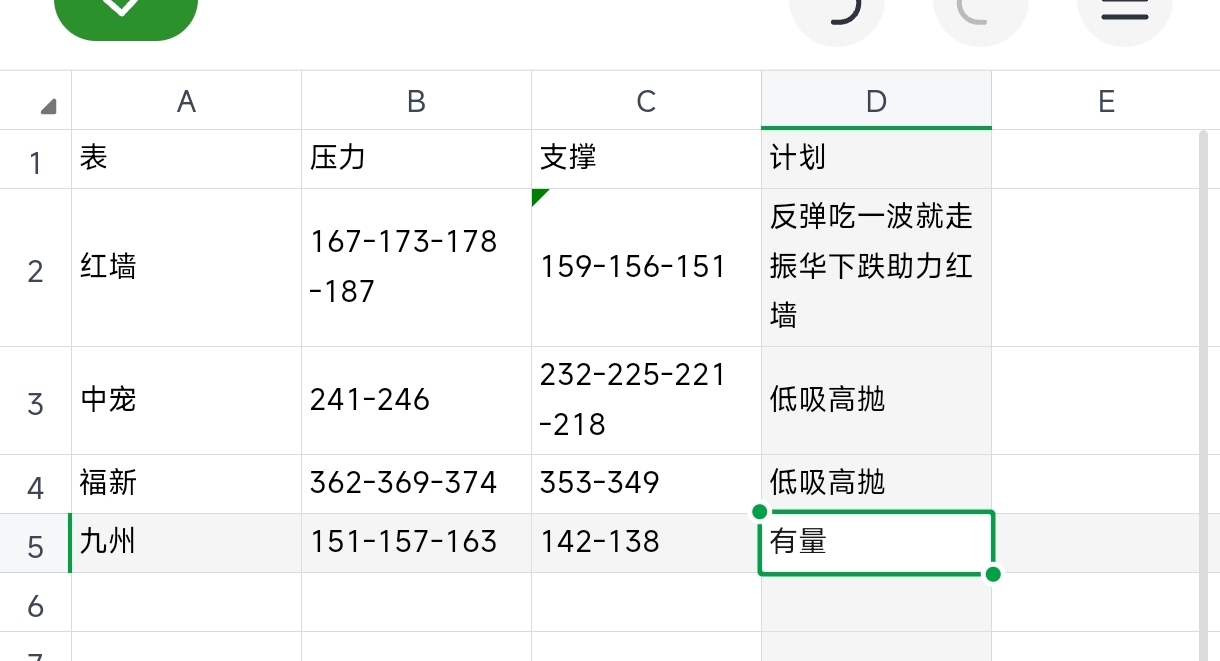The height and width of the screenshot is (661, 1220).
Task: Tap the redo arrow icon
Action: click(x=981, y=14)
